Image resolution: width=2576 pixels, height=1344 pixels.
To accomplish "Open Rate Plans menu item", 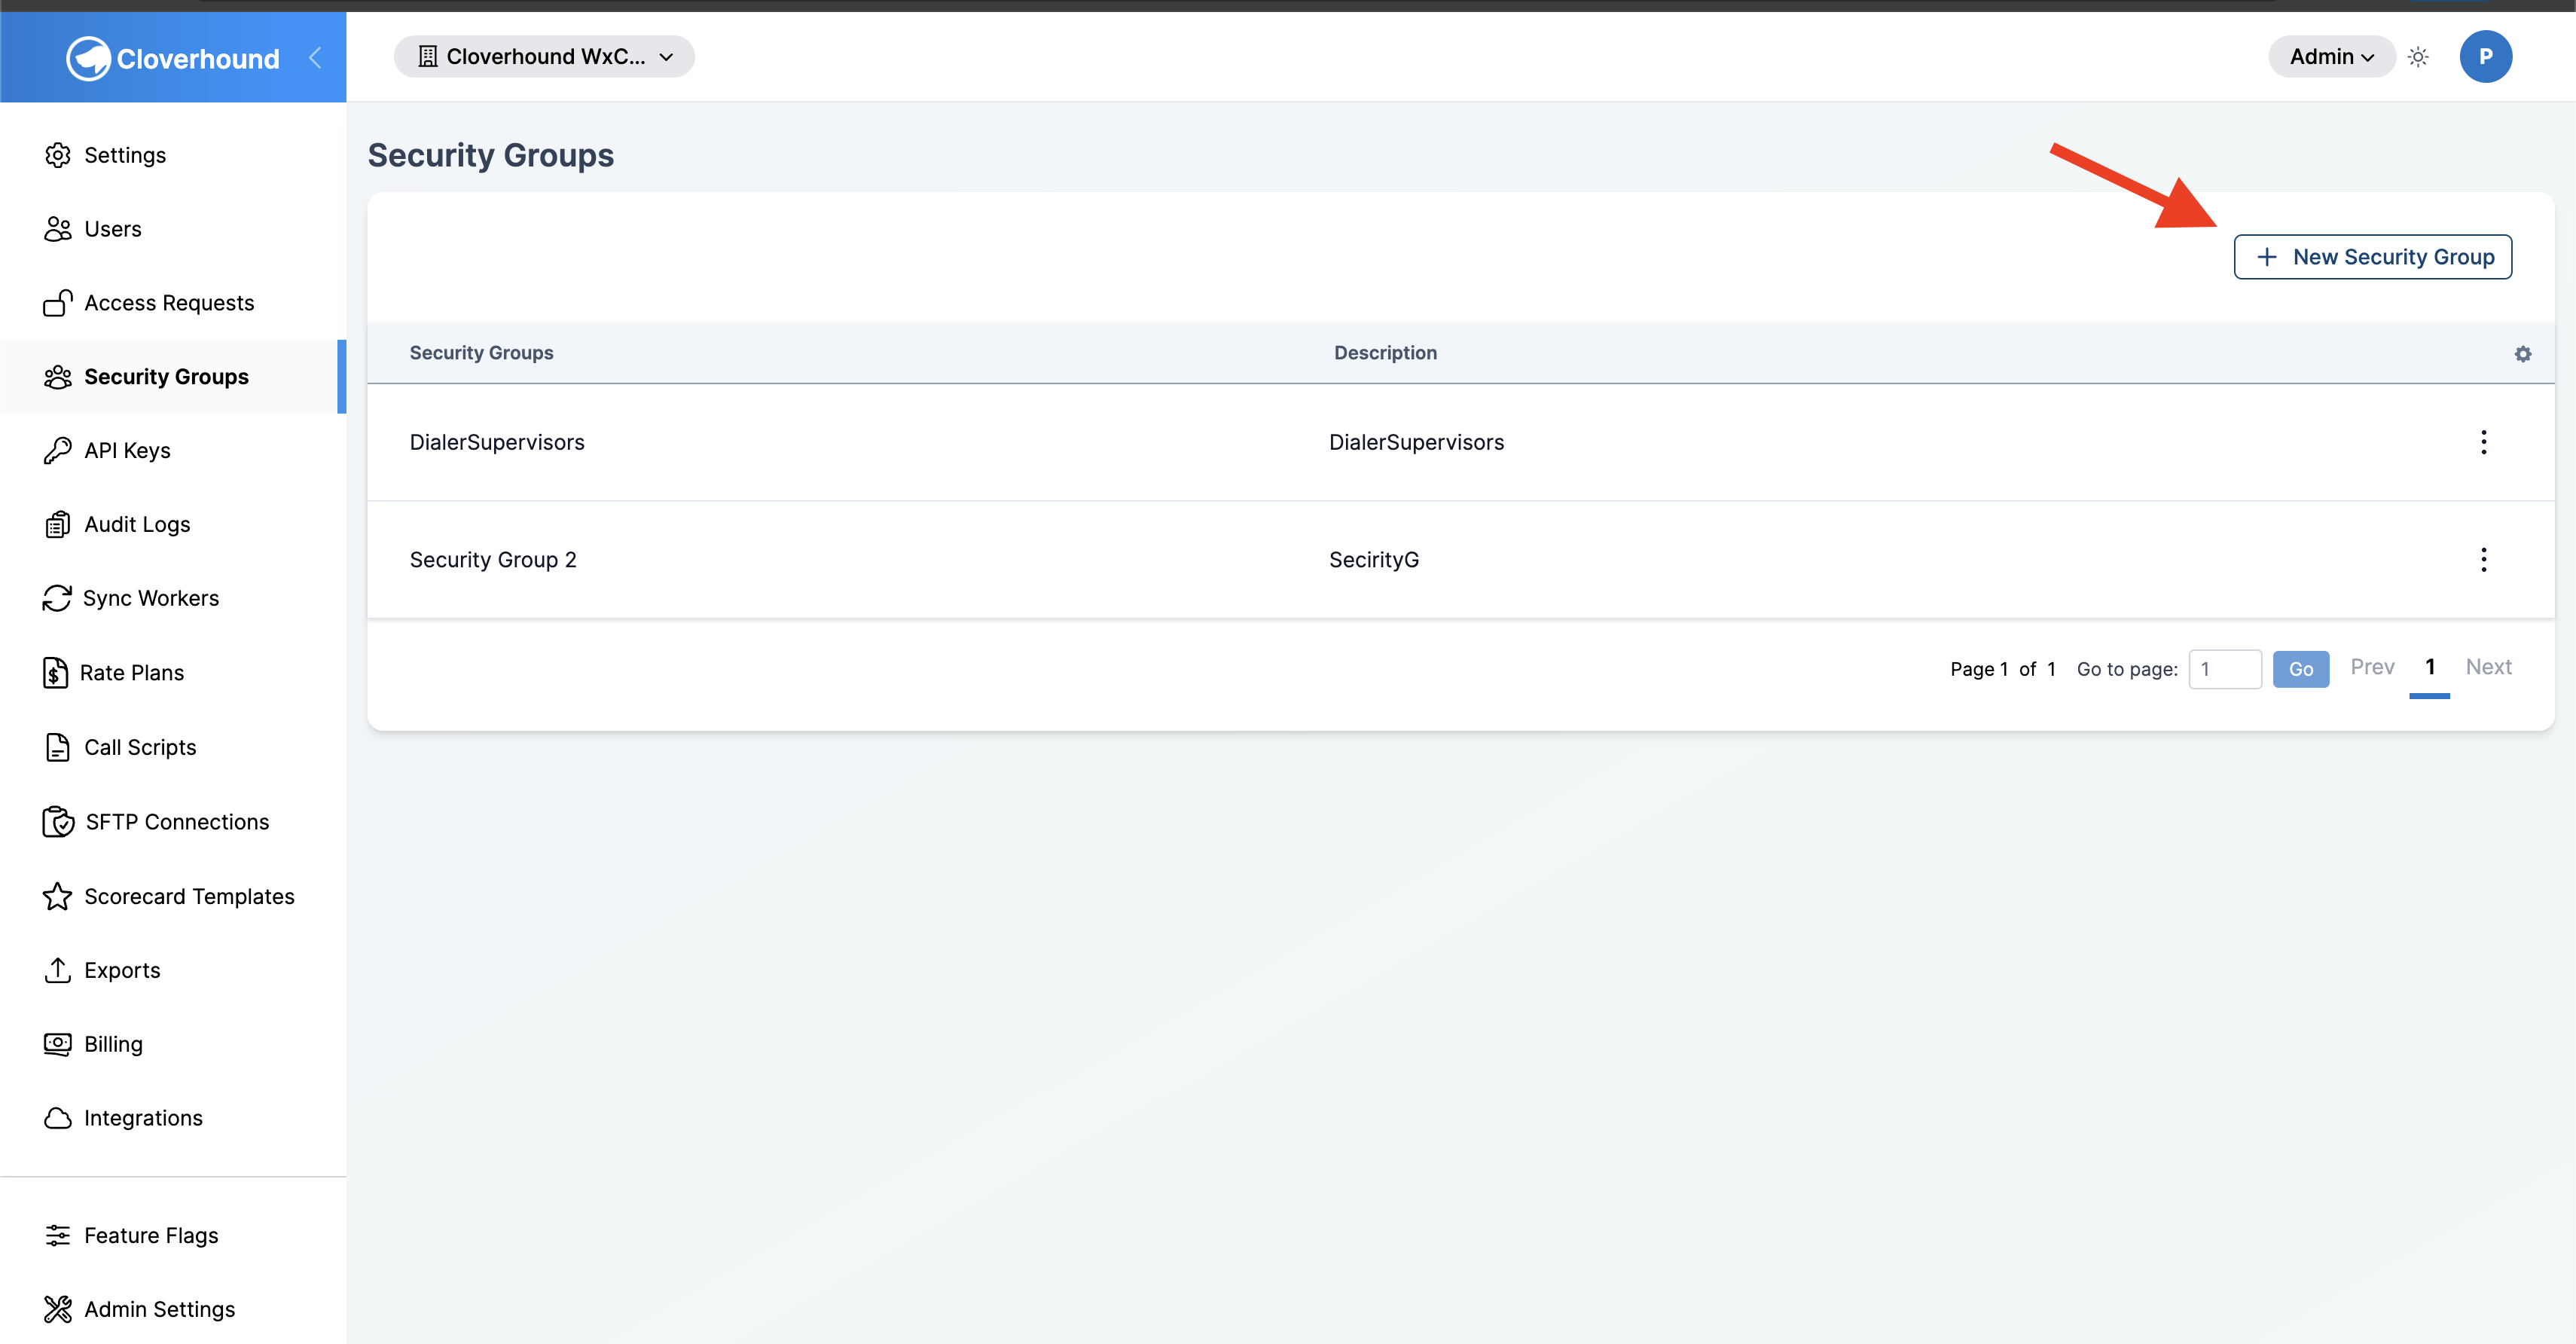I will (x=172, y=673).
